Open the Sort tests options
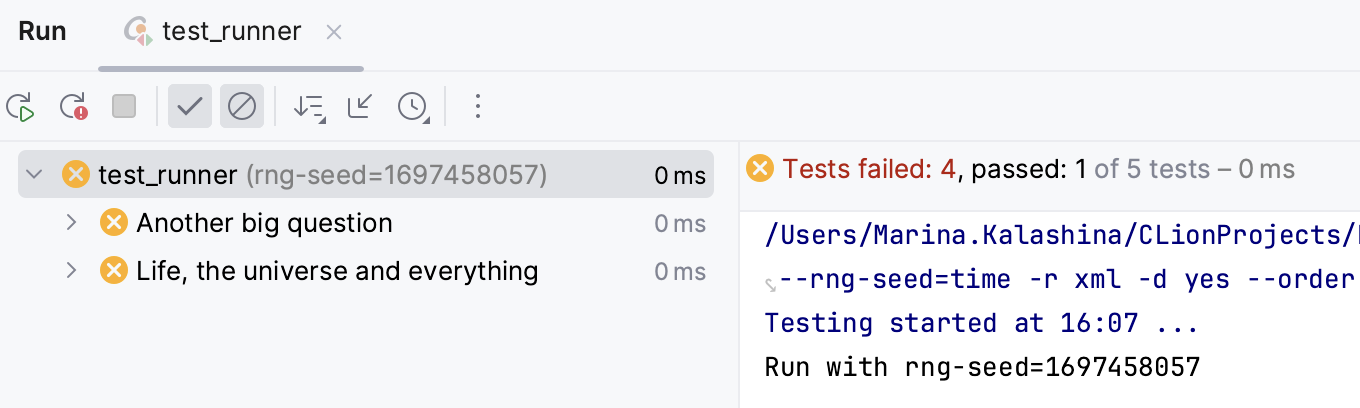Screen dimensions: 1360x408 [x=309, y=107]
